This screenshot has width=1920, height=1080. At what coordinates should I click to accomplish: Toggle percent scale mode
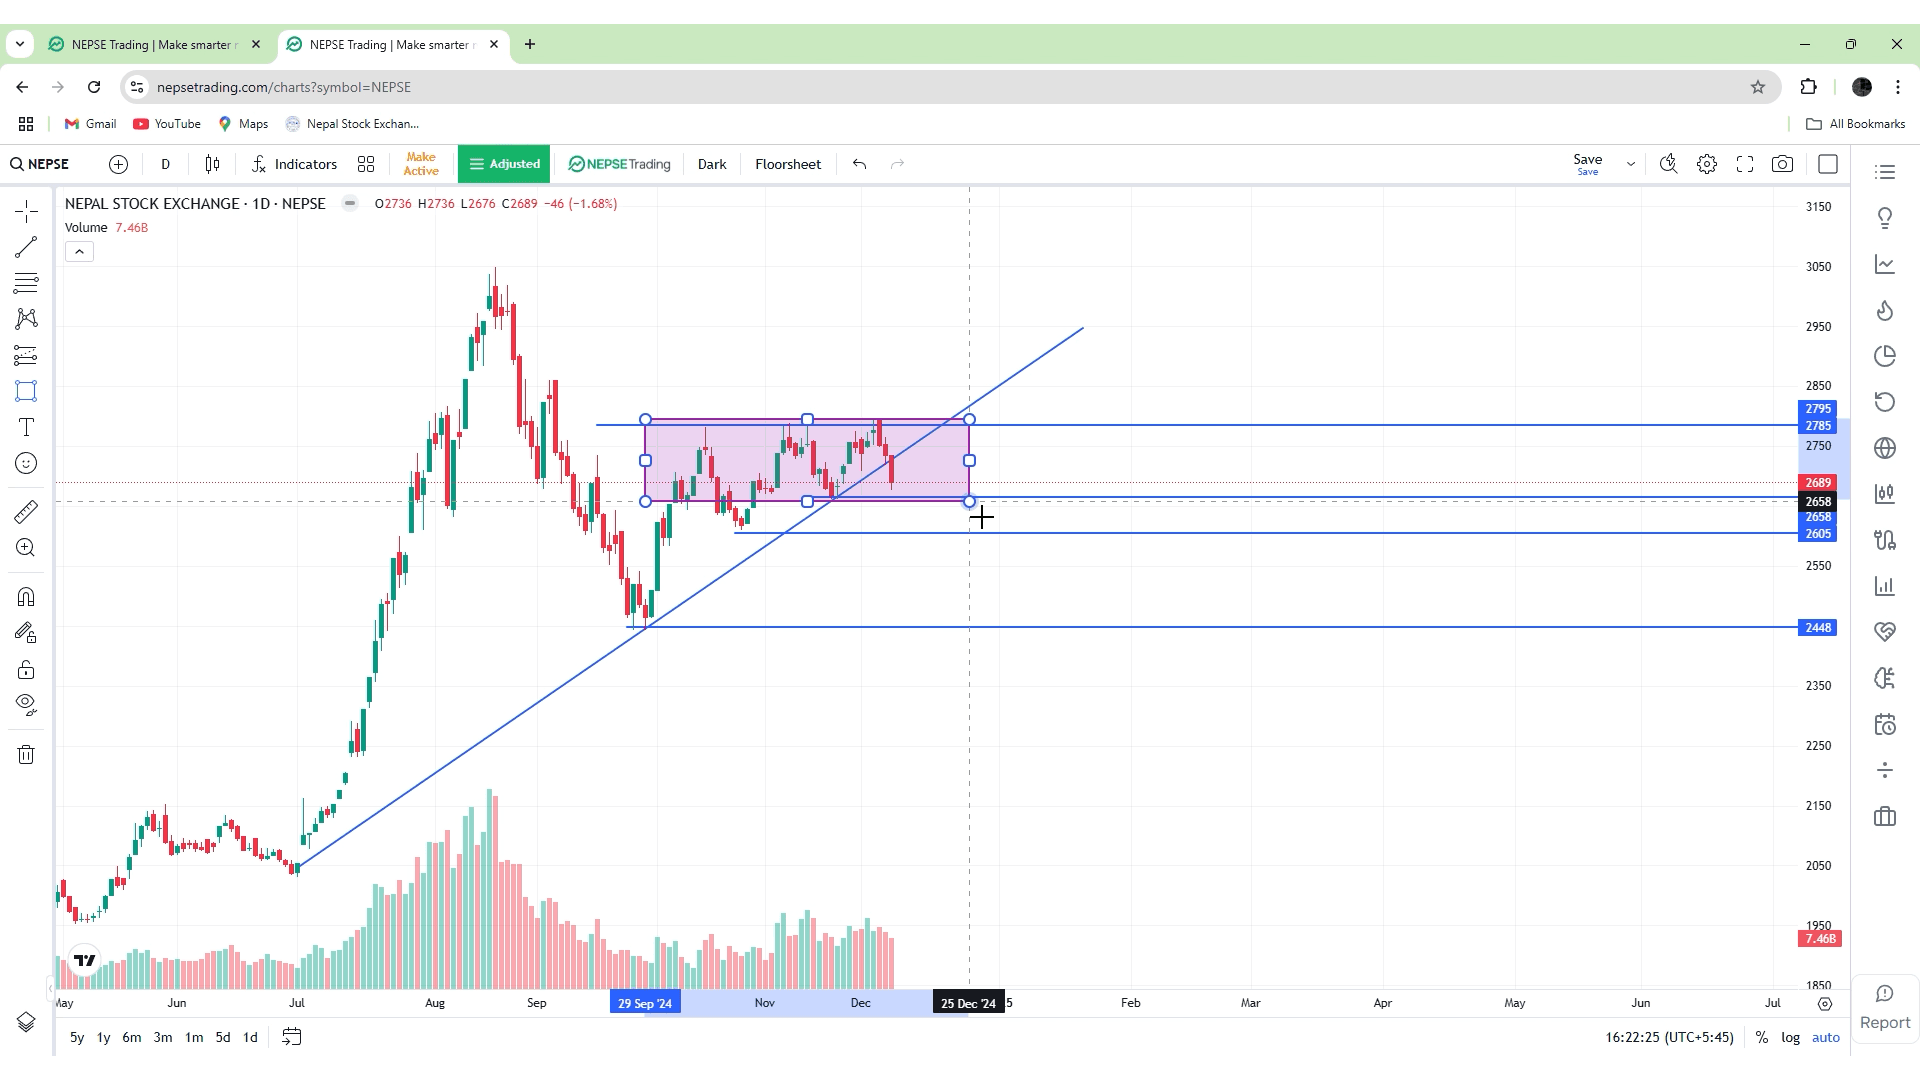[1762, 1037]
